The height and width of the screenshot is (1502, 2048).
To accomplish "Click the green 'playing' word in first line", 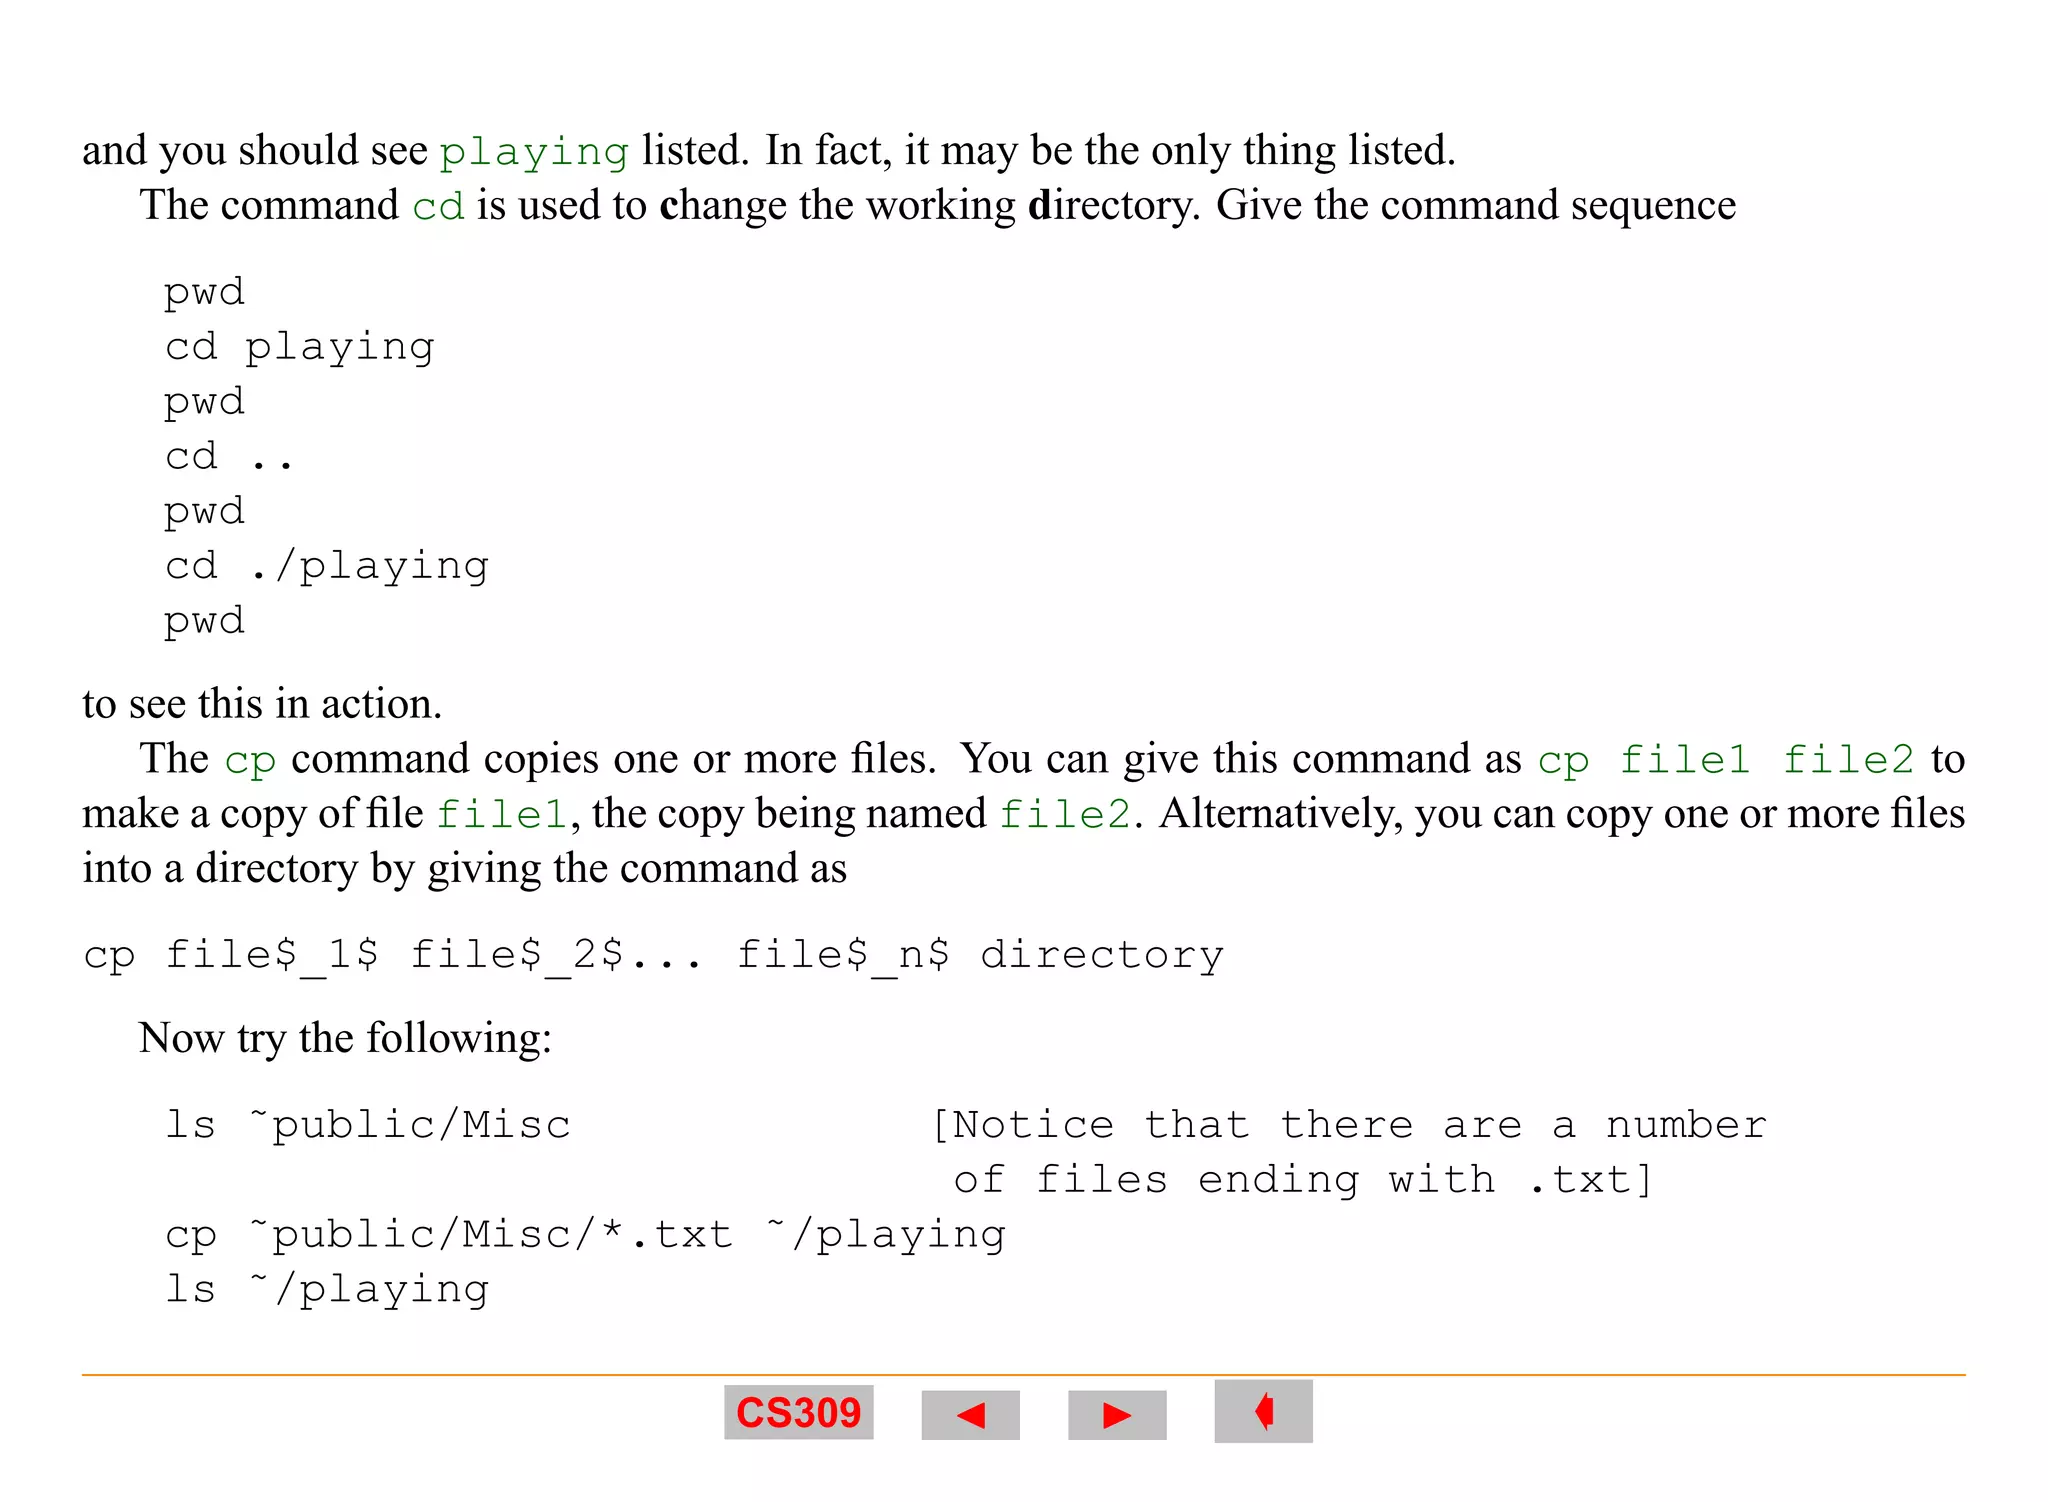I will tap(534, 152).
